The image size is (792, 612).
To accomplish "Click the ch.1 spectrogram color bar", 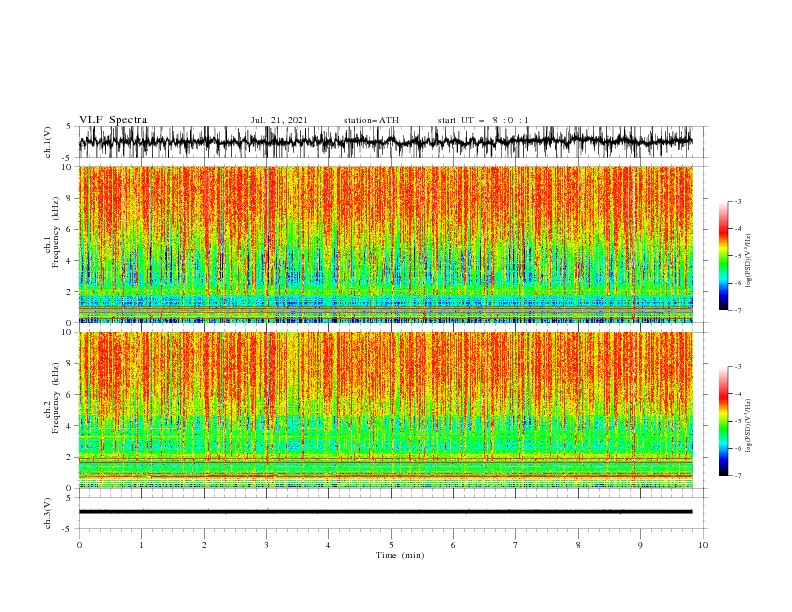I will click(723, 256).
